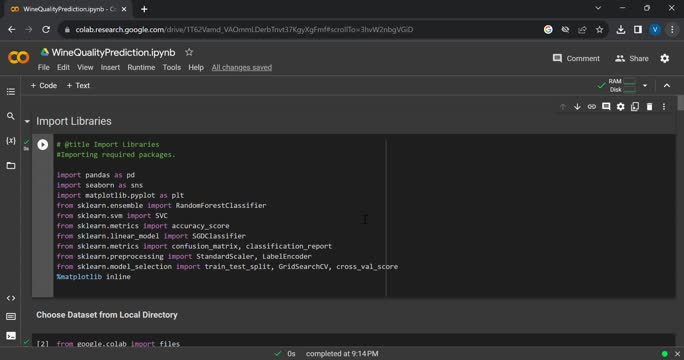
Task: Open the View menu
Action: [85, 67]
